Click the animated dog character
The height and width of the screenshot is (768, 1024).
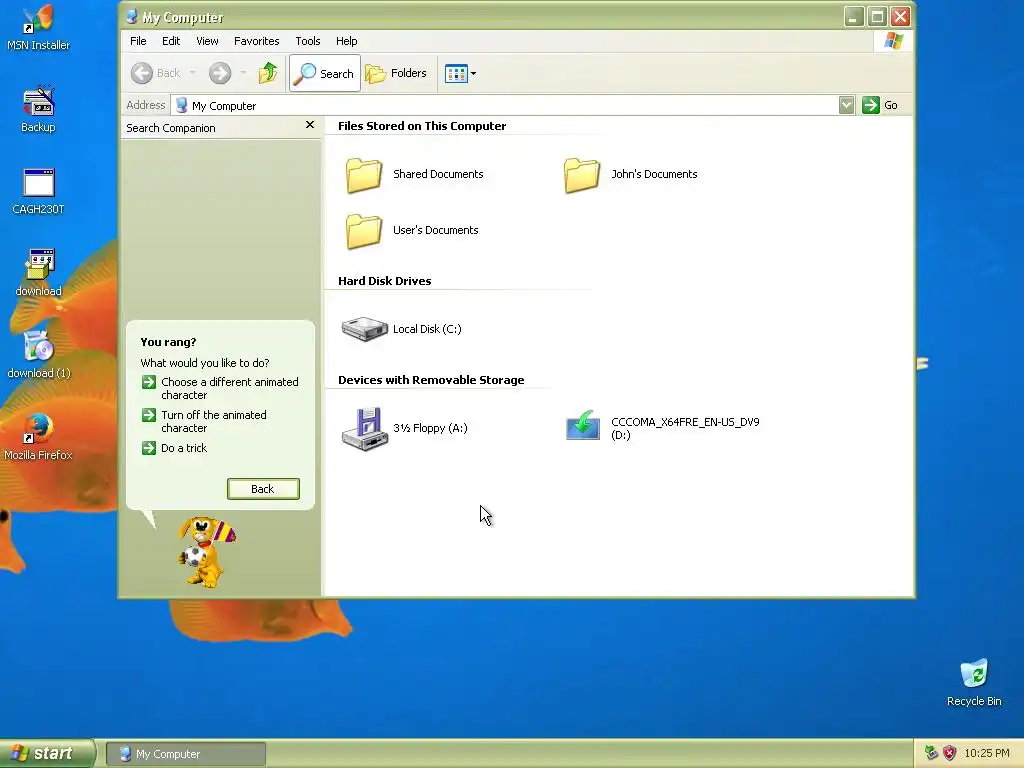pyautogui.click(x=206, y=551)
